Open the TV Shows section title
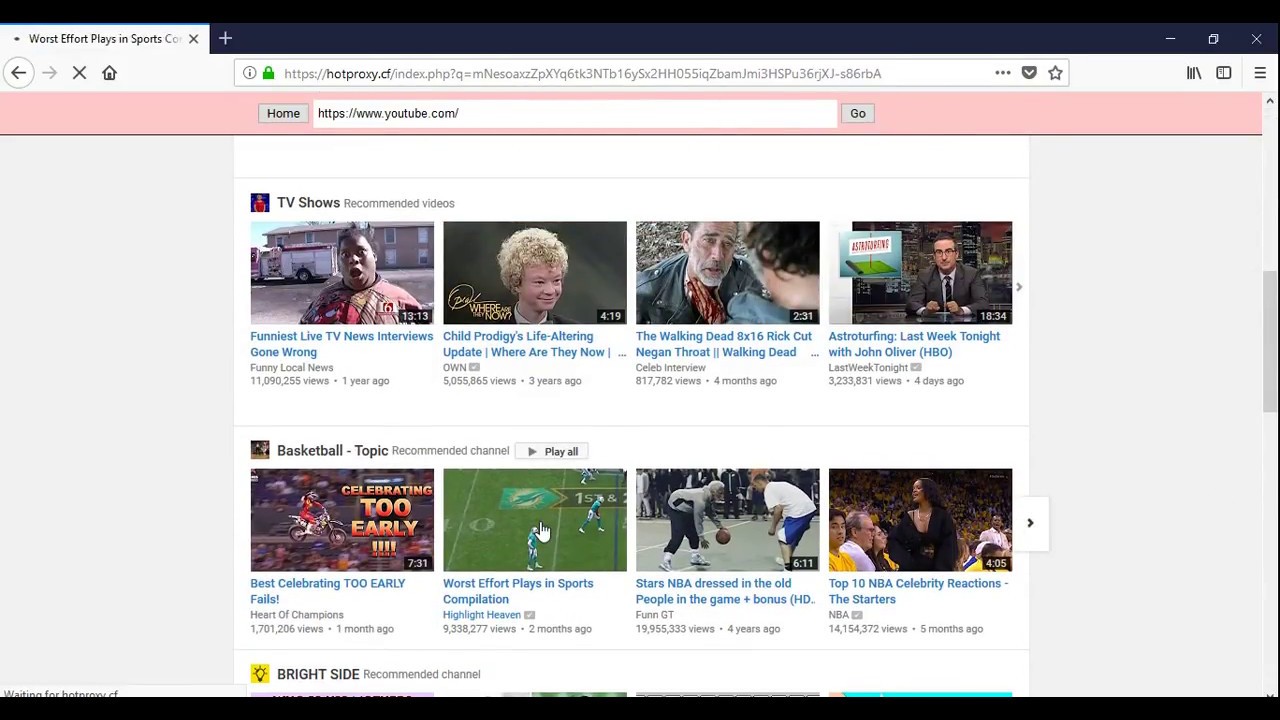Viewport: 1280px width, 720px height. (x=309, y=203)
